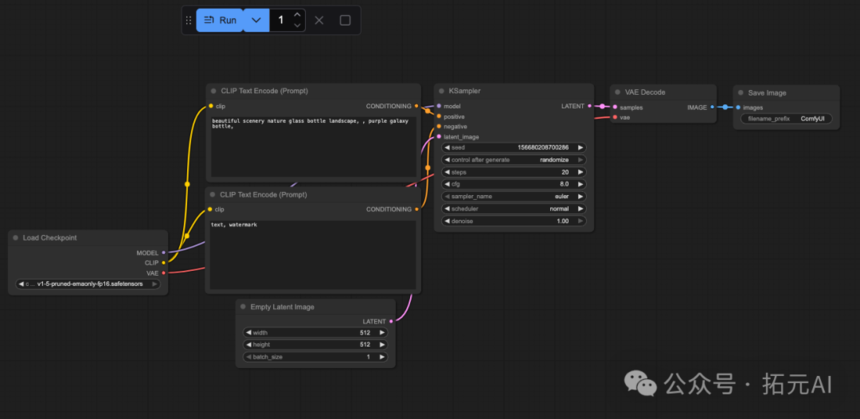860x419 pixels.
Task: Click the first CLIP node CONDITIONING output port
Action: 416,106
